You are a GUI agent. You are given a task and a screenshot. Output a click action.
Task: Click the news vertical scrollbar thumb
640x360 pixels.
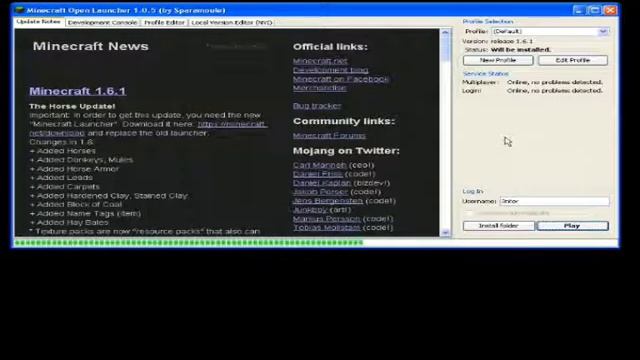445,48
